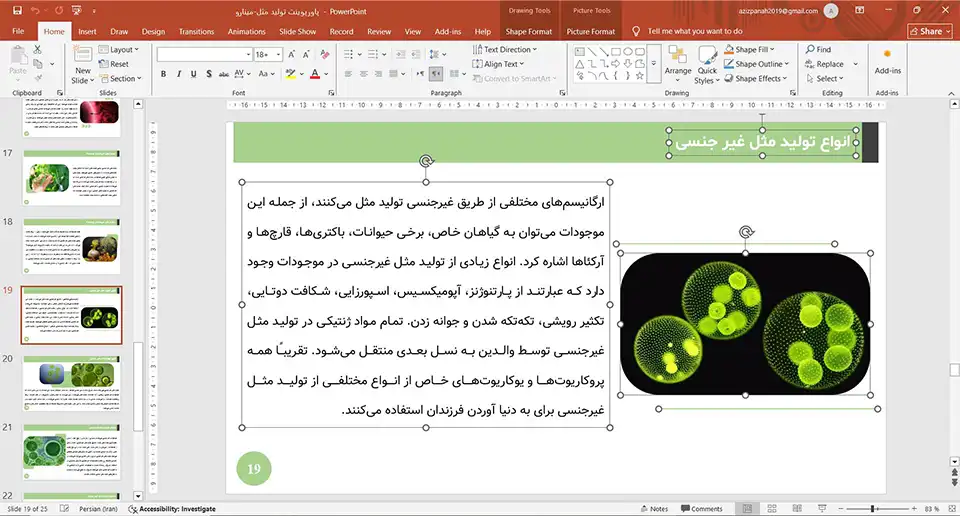This screenshot has width=960, height=516.
Task: Select the text box shape in the gallery
Action: (579, 52)
